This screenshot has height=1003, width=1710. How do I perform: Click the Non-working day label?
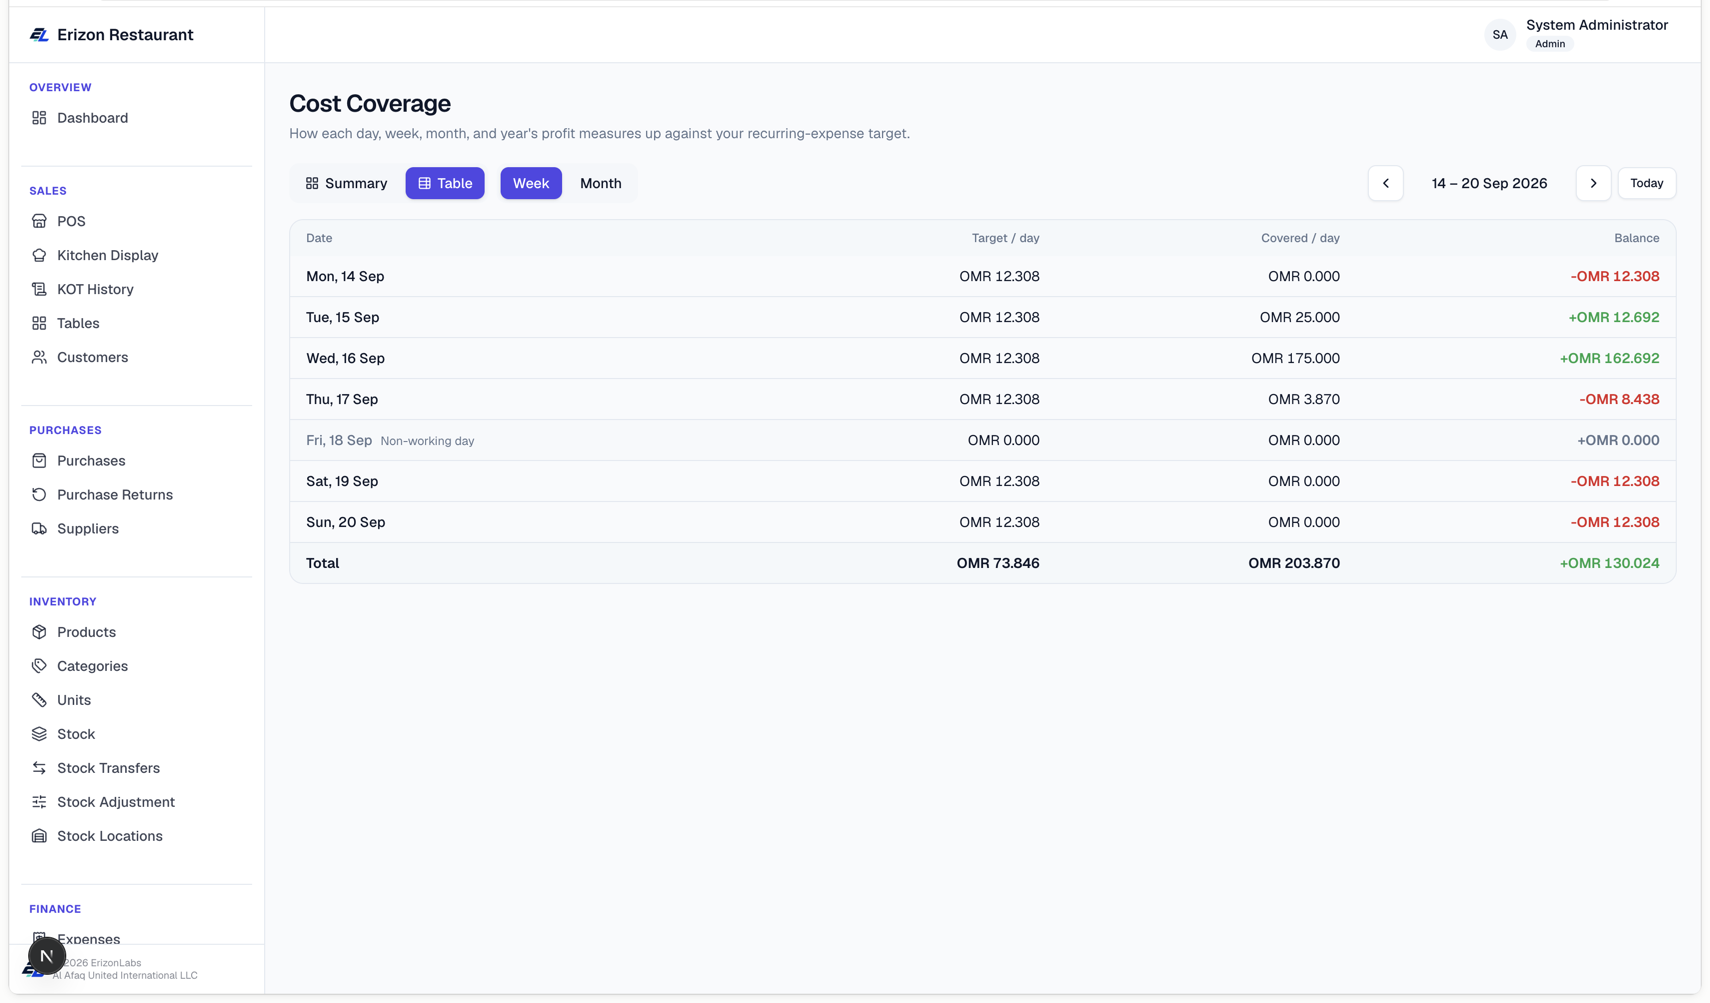coord(427,441)
